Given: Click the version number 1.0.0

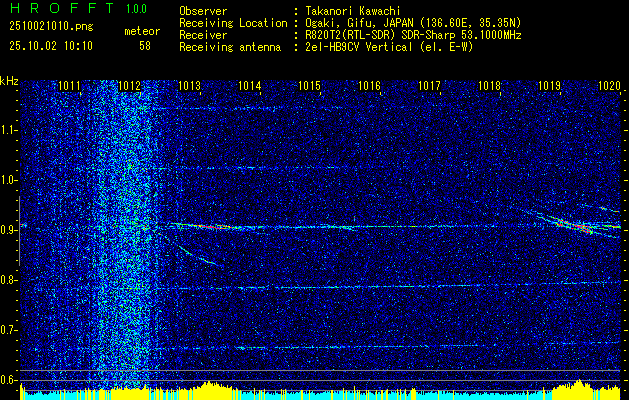Looking at the screenshot, I should coord(136,8).
